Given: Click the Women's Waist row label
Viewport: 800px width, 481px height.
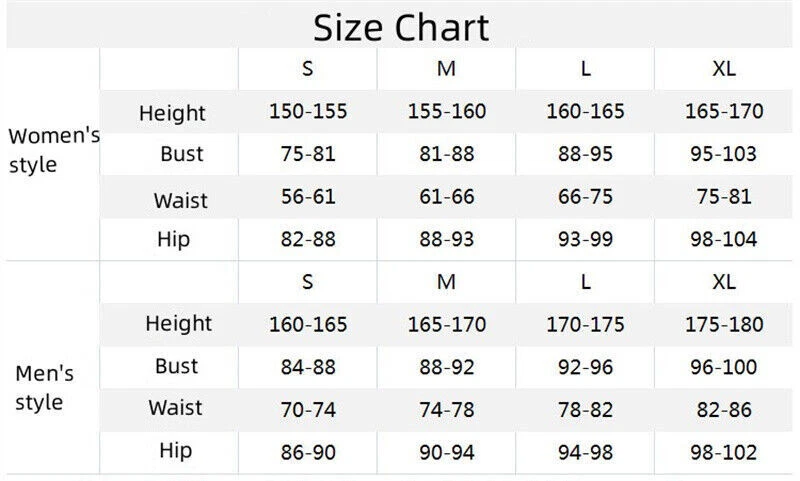Looking at the screenshot, I should [x=180, y=200].
